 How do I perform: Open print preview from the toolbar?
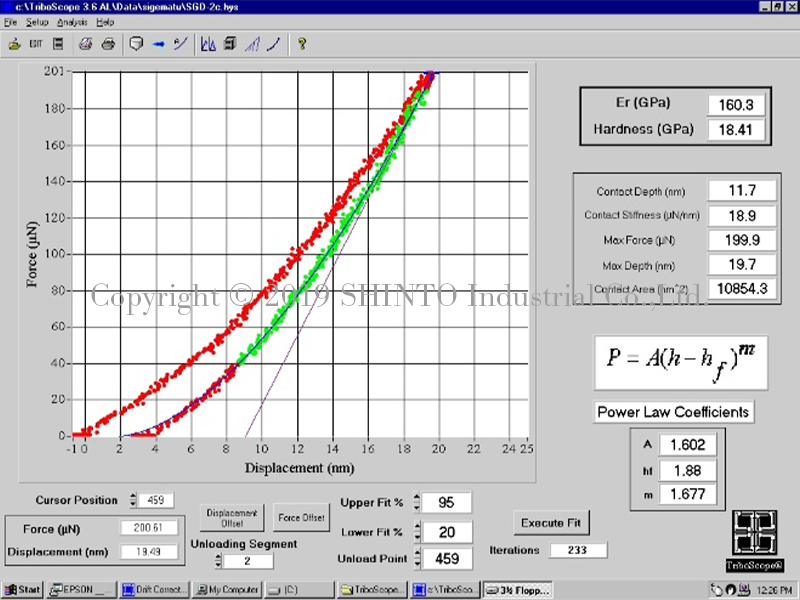click(x=85, y=44)
